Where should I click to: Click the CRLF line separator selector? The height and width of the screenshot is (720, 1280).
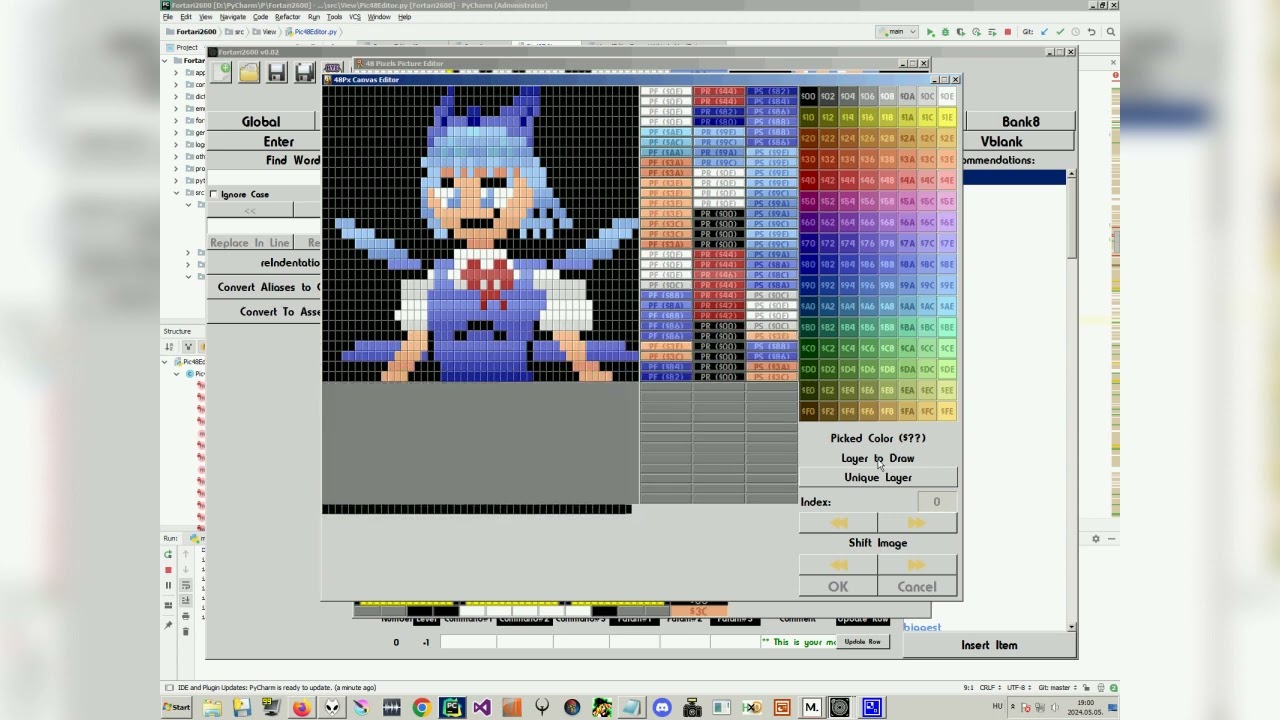990,688
